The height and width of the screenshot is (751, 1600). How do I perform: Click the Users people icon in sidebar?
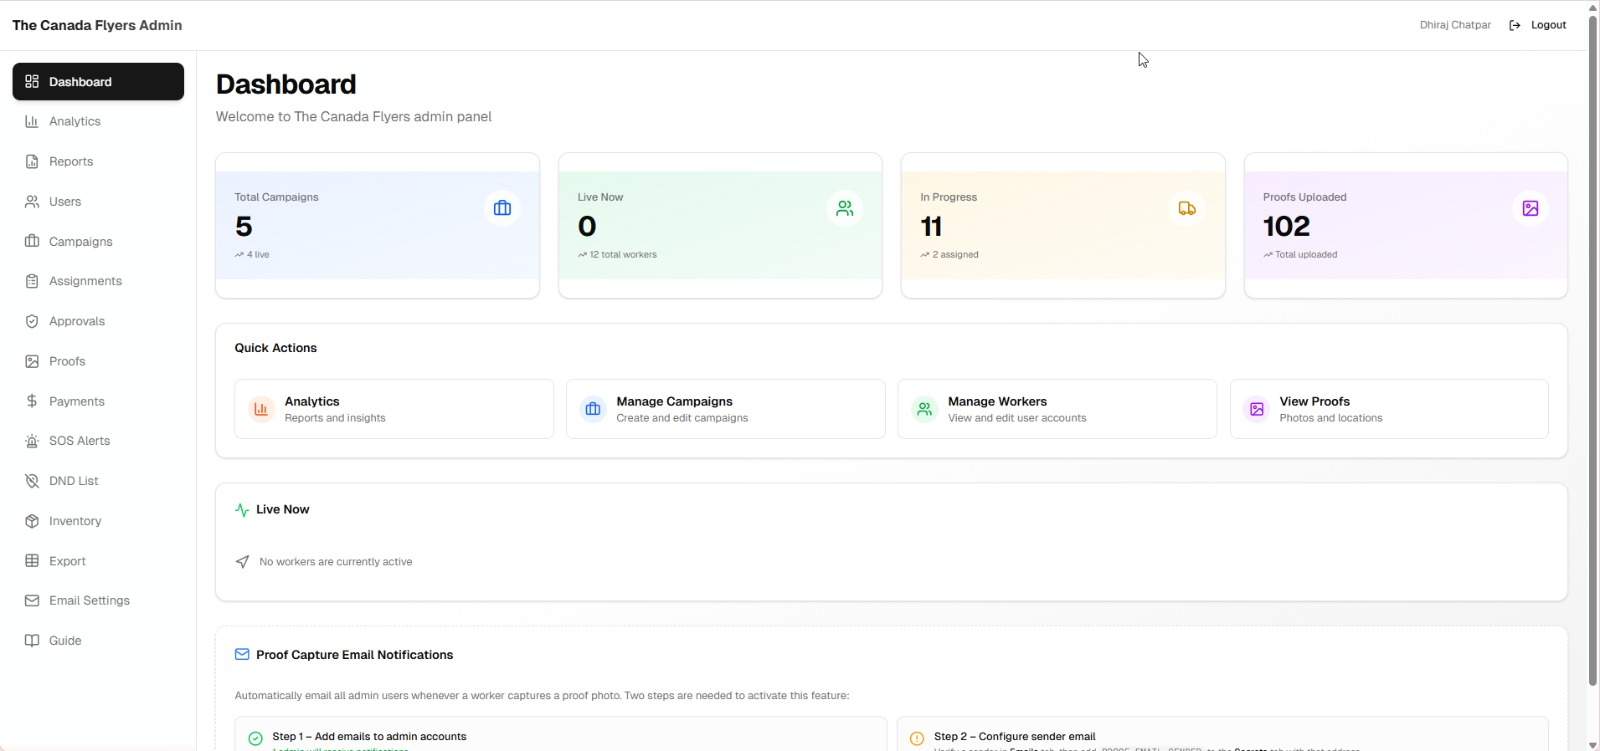point(32,202)
